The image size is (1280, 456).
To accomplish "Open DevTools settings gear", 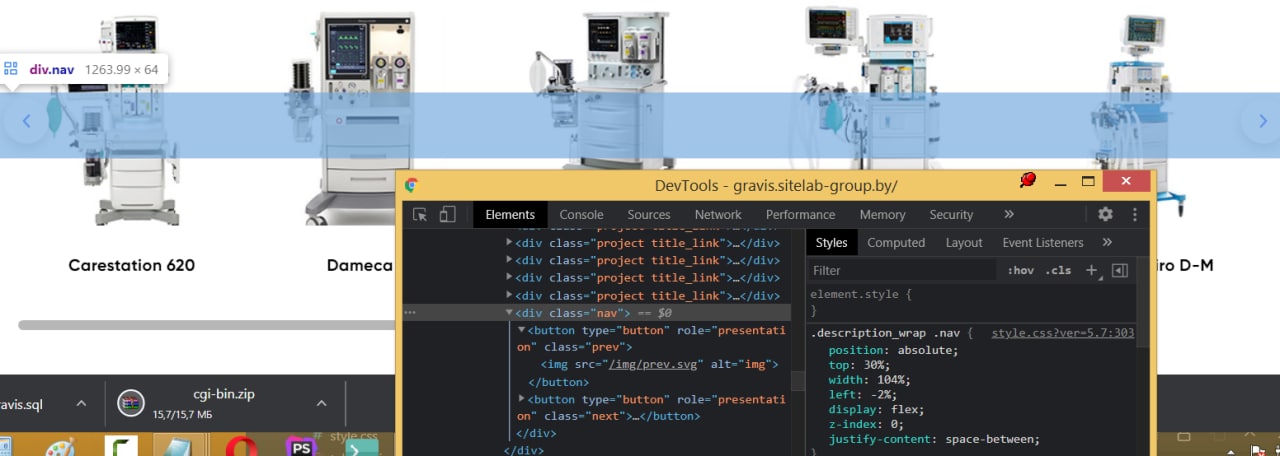I will pos(1105,214).
